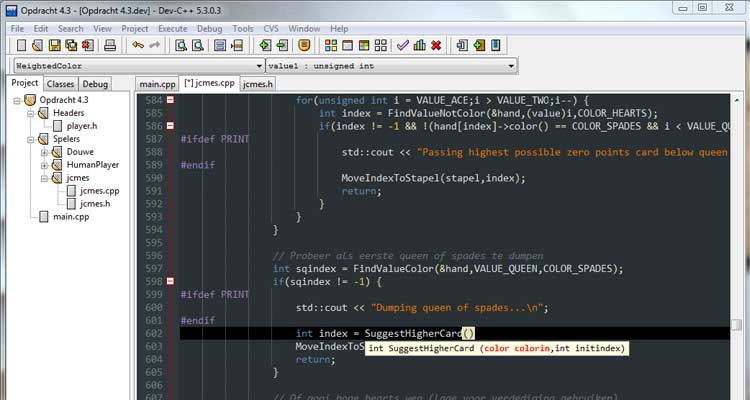This screenshot has width=750, height=400.
Task: Open the Debug menu
Action: [x=210, y=29]
